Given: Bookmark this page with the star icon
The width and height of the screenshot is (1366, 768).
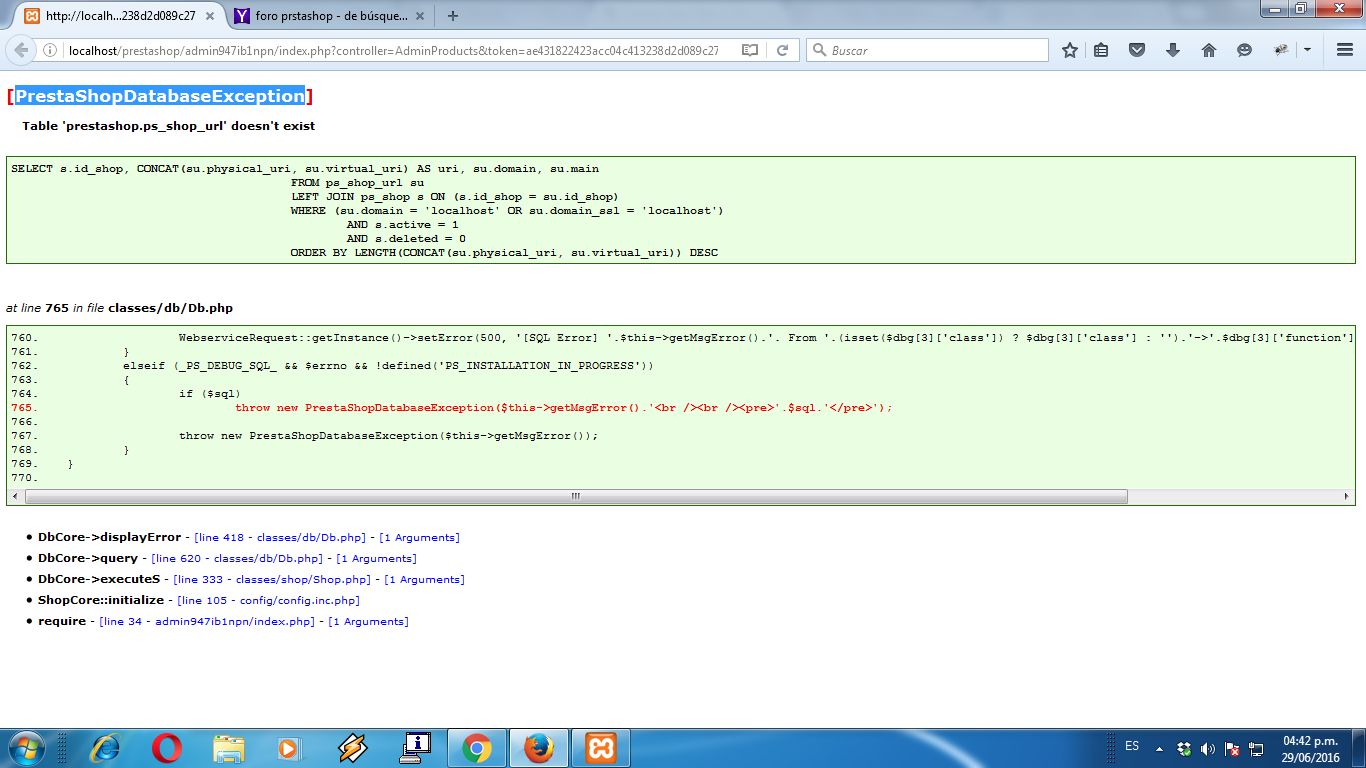Looking at the screenshot, I should [1070, 50].
